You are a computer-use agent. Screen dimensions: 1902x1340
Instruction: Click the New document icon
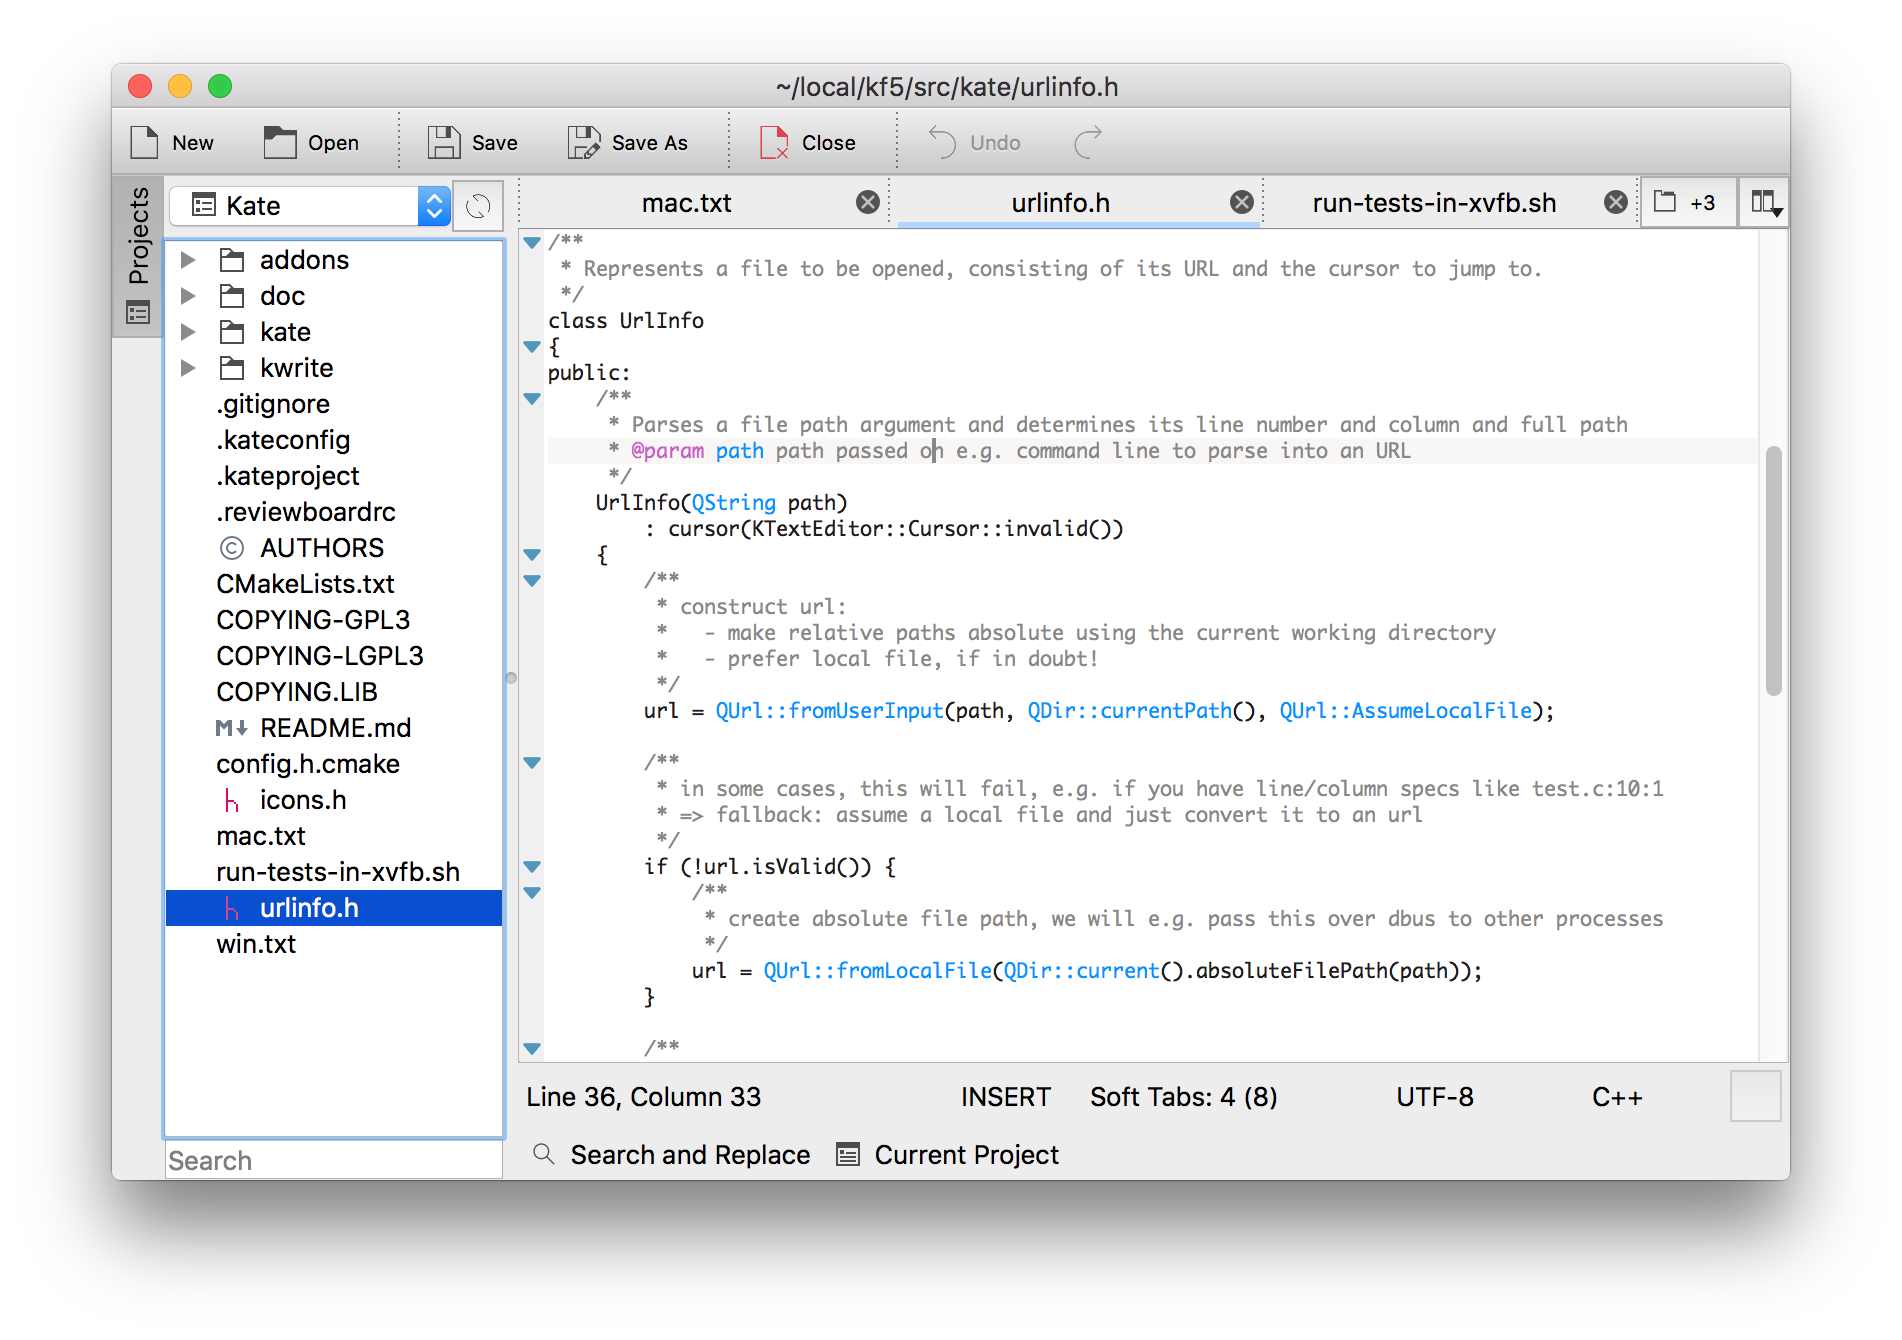tap(145, 143)
